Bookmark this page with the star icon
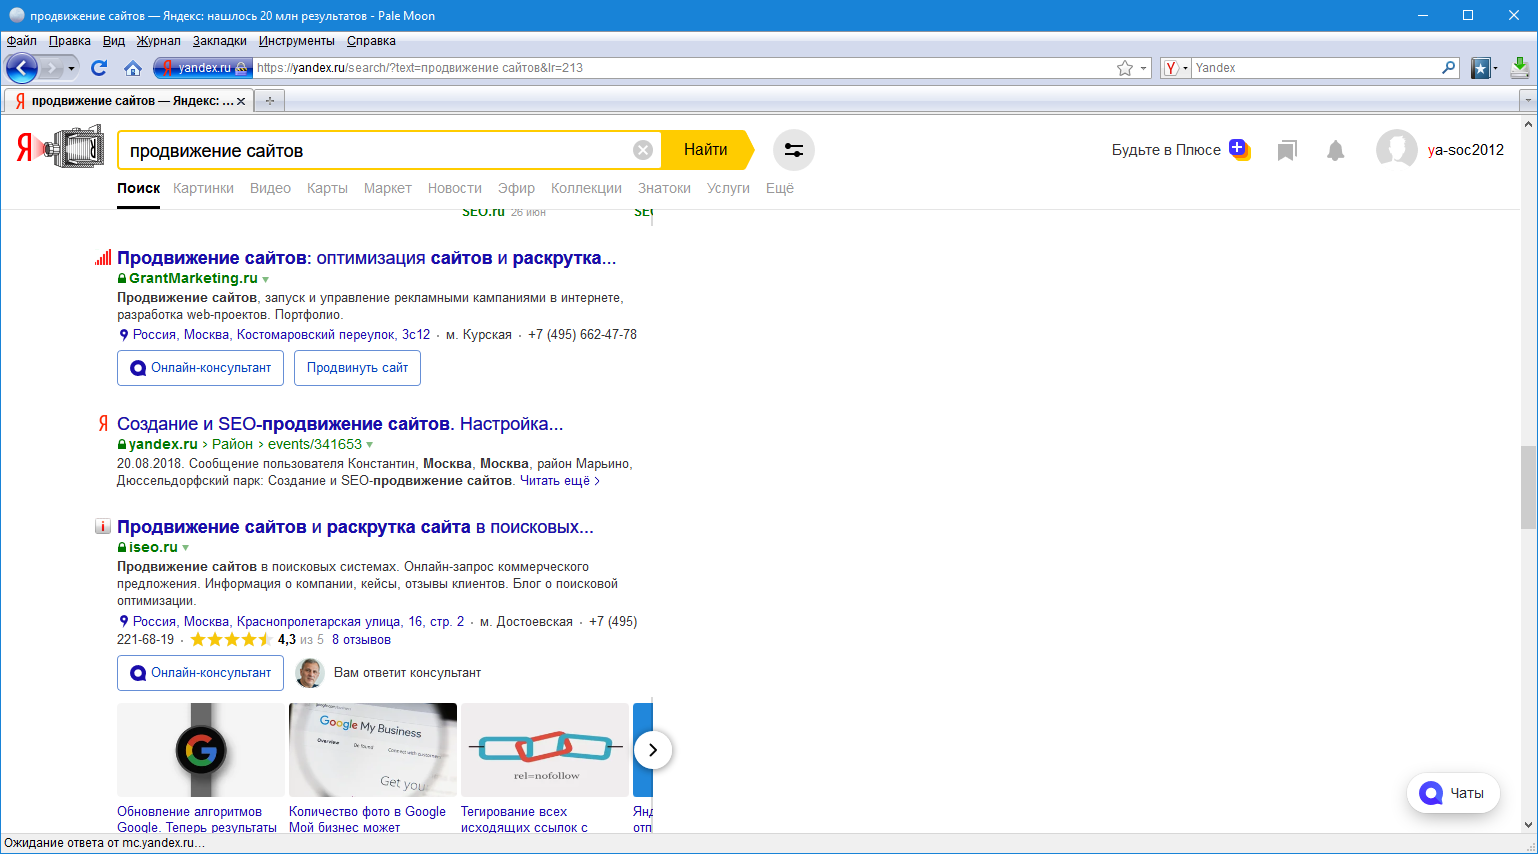The image size is (1538, 854). [x=1125, y=68]
